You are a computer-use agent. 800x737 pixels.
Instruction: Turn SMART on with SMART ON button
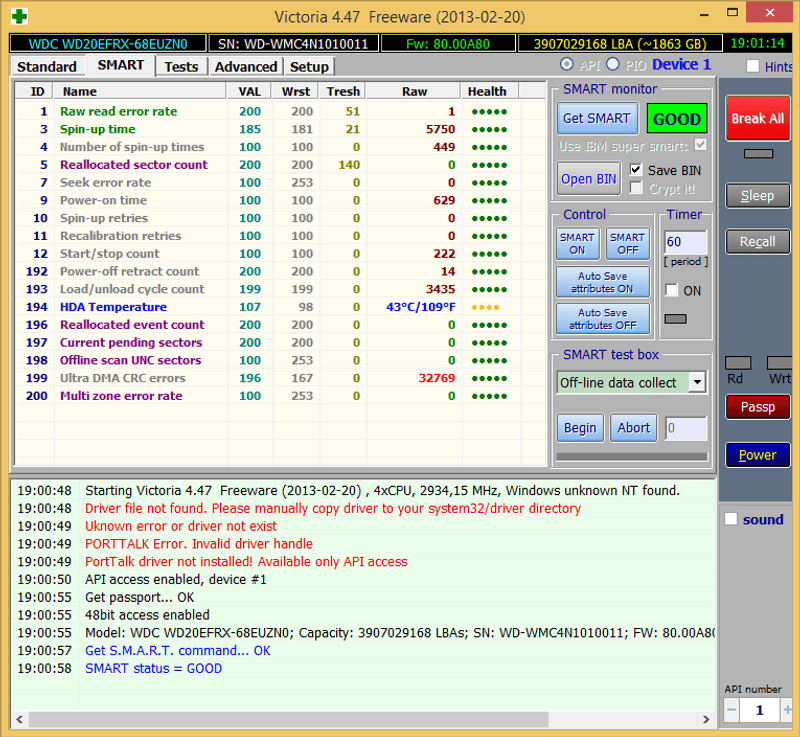pos(577,244)
